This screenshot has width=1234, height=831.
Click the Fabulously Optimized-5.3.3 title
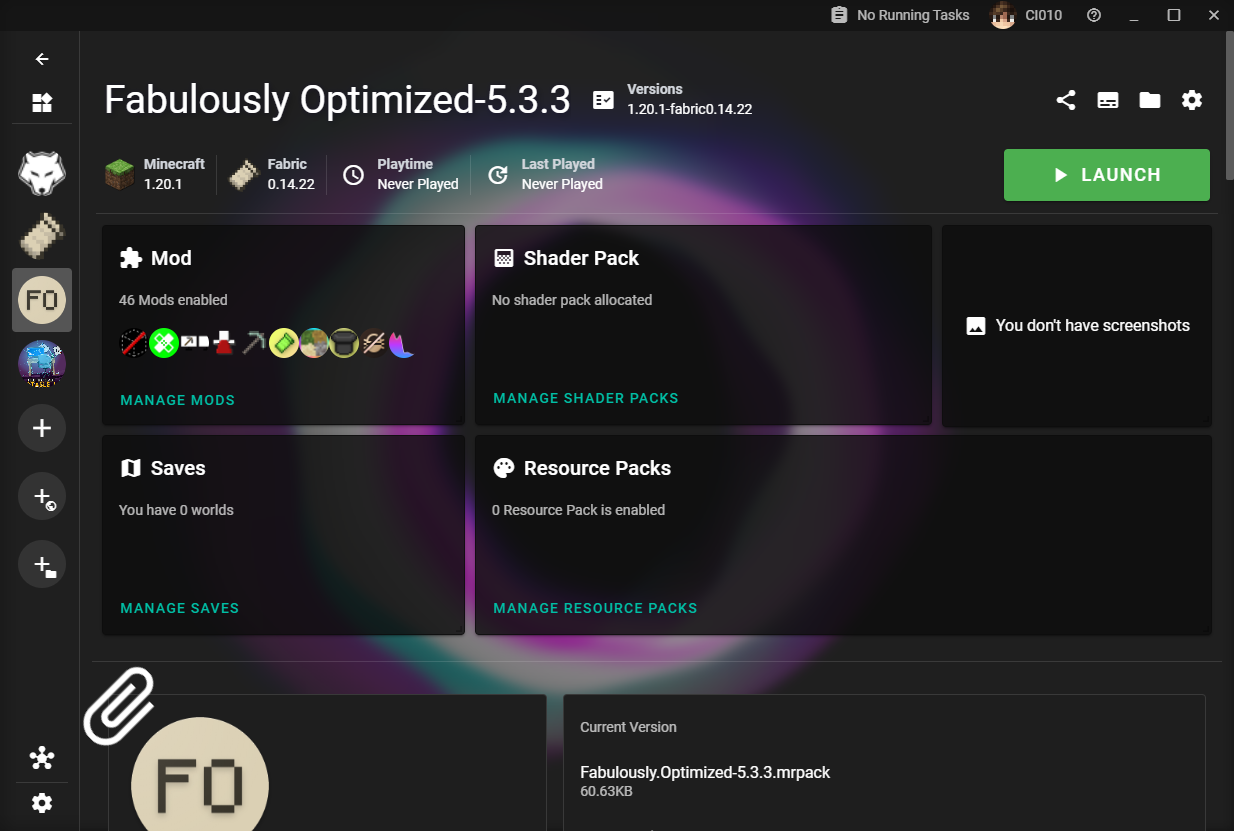337,100
